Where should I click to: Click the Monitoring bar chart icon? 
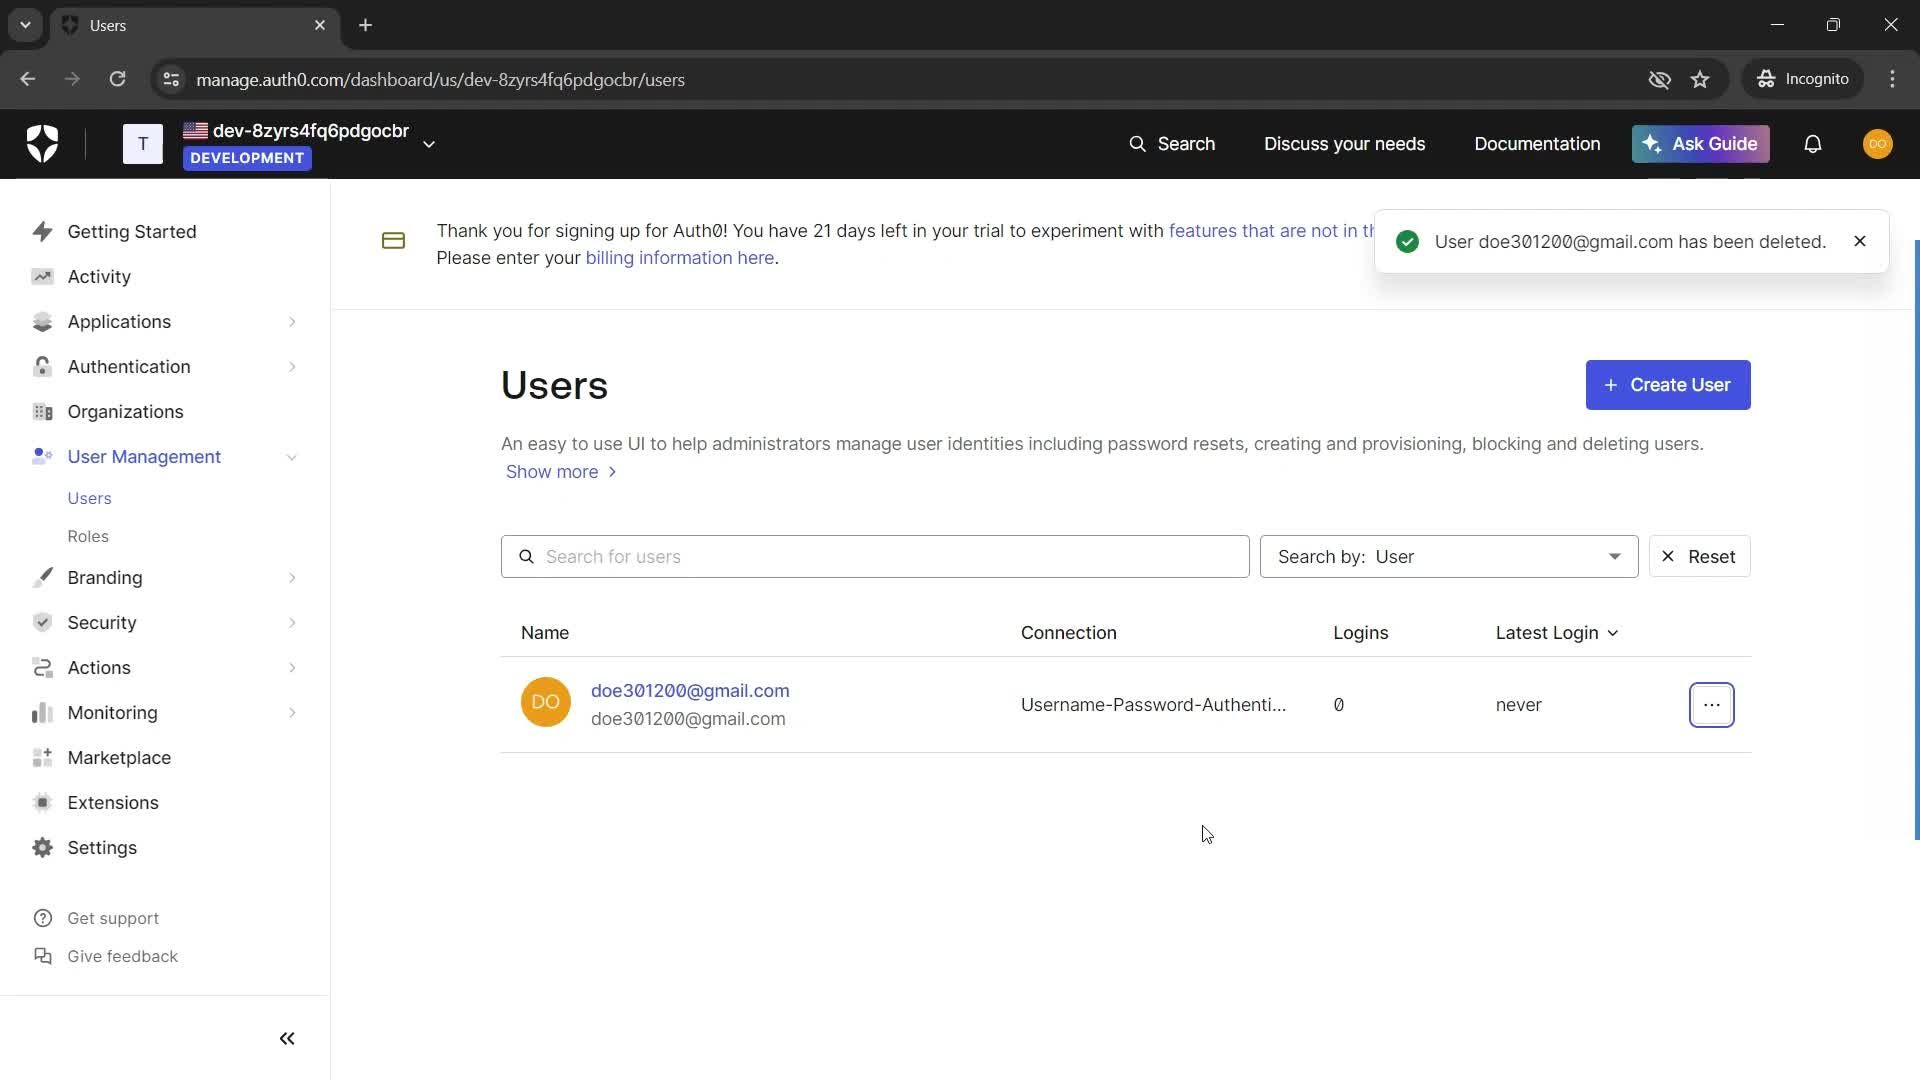click(x=42, y=713)
